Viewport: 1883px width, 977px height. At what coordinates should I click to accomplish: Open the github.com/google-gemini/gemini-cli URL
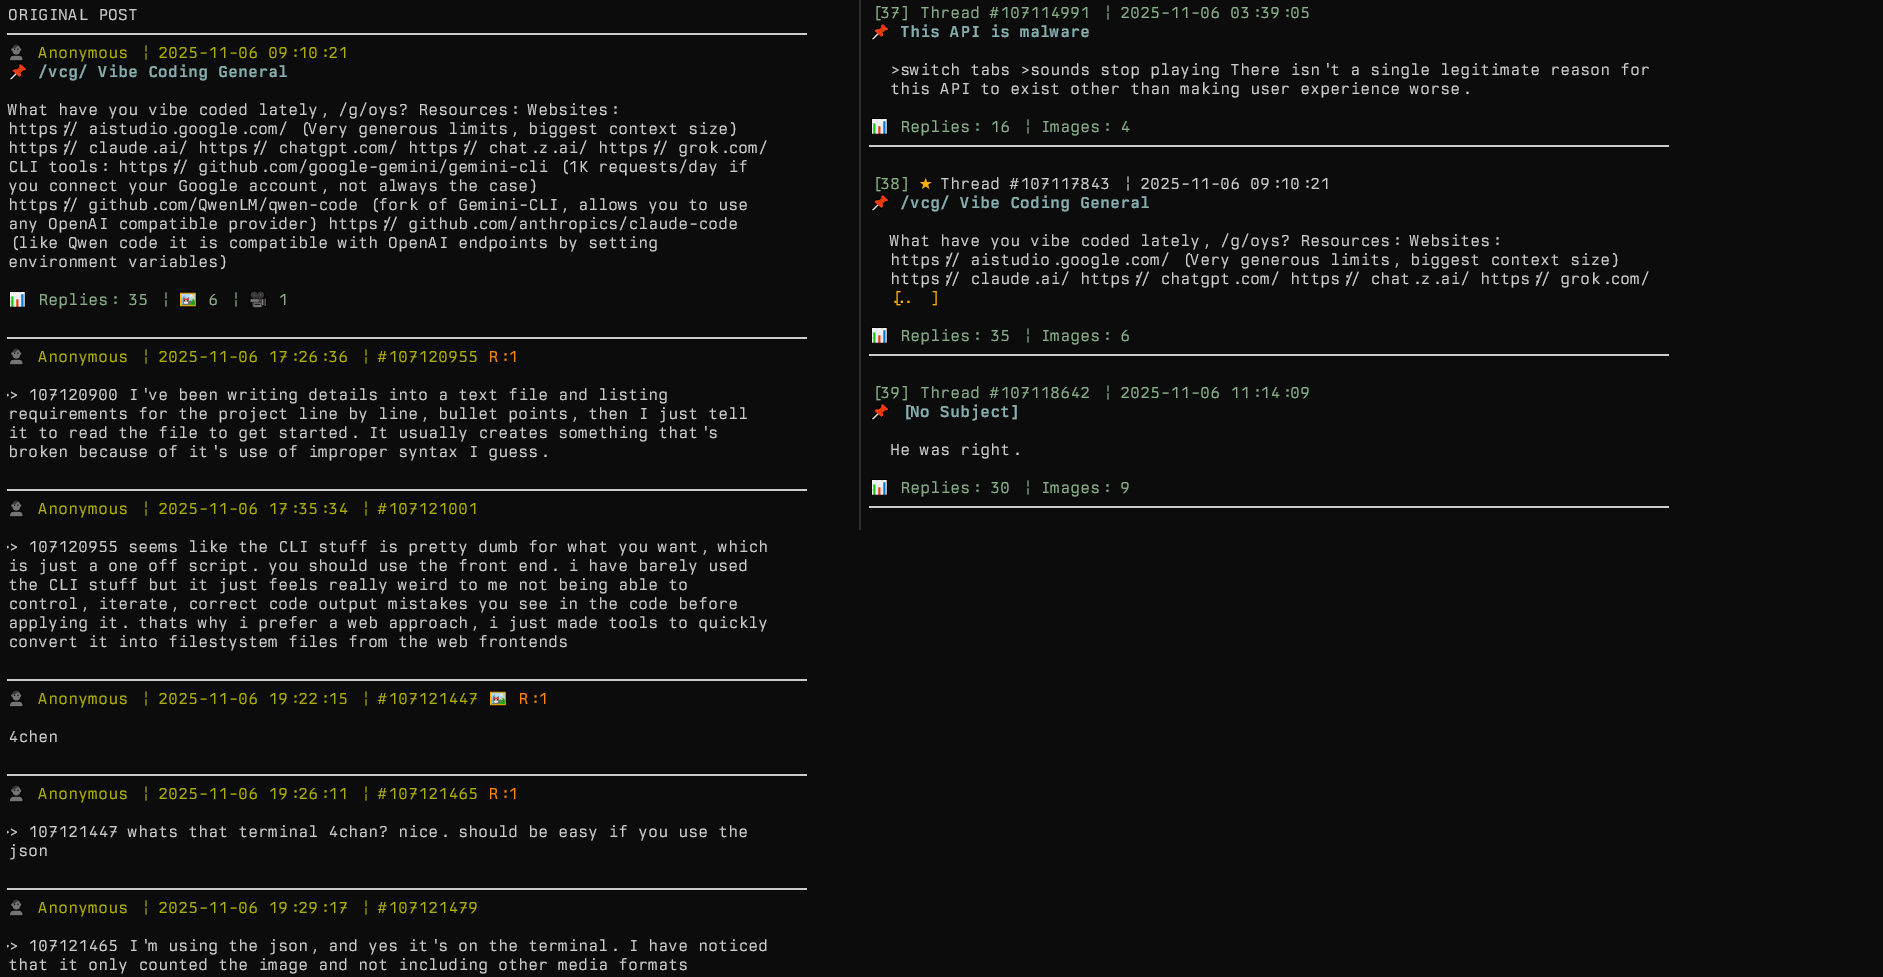tap(333, 167)
